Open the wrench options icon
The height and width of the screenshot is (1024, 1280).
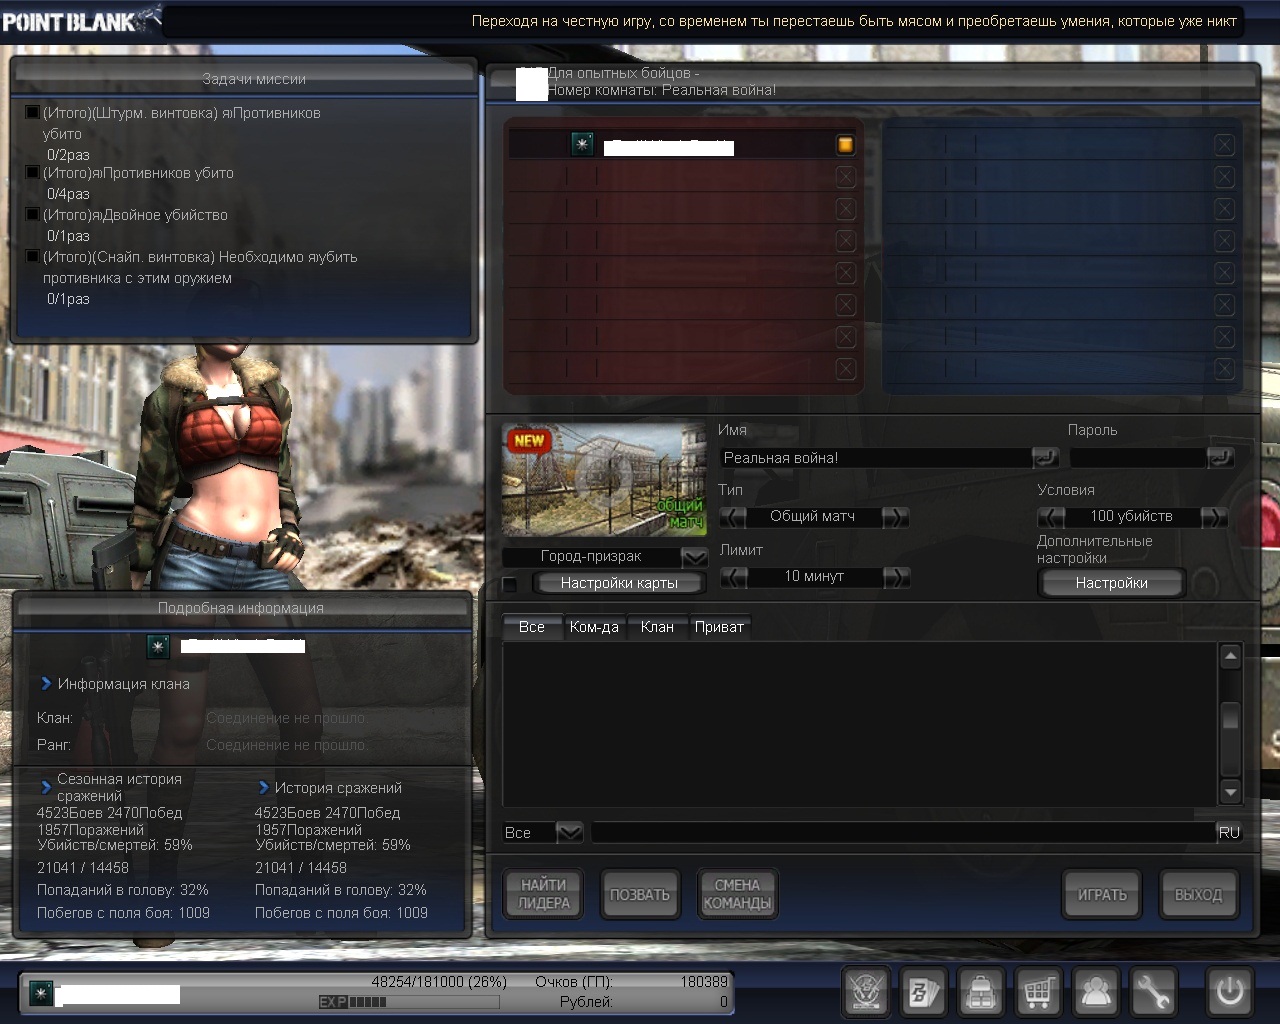pos(1154,992)
